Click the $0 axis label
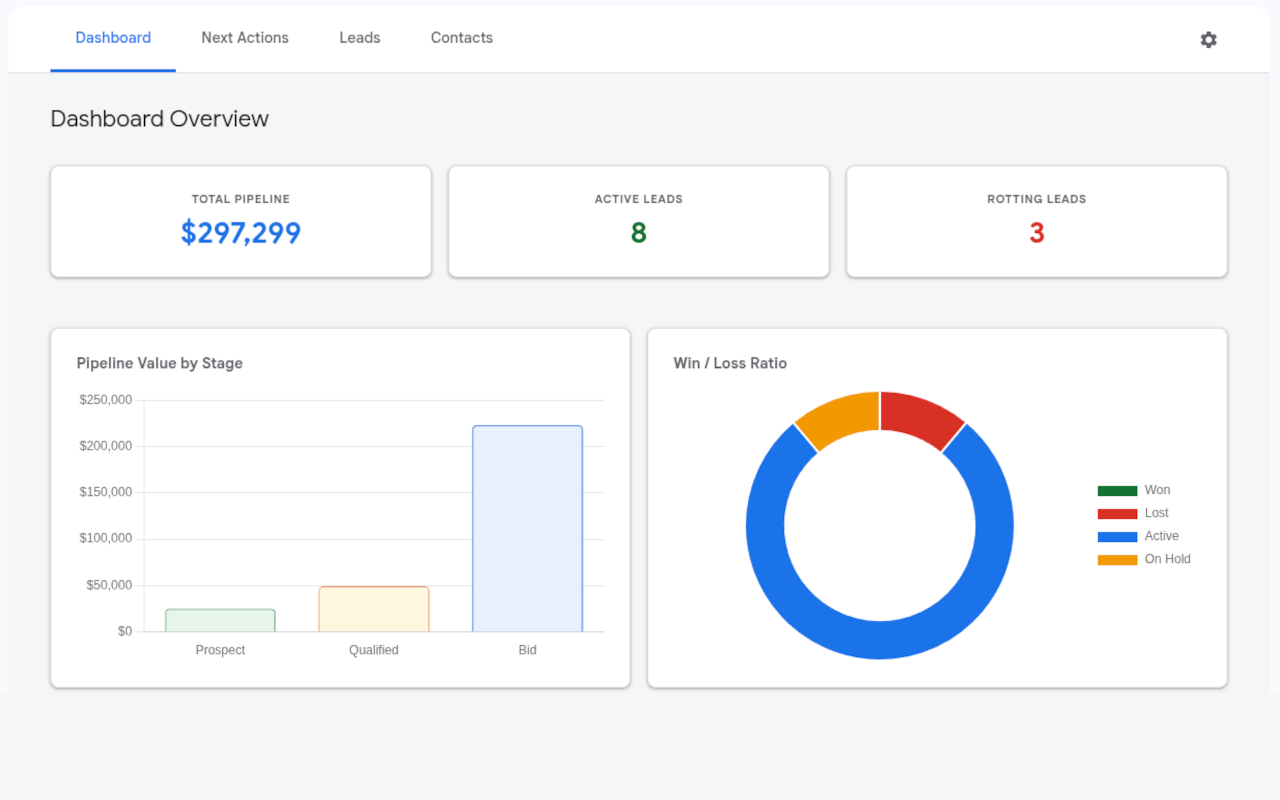 [125, 631]
